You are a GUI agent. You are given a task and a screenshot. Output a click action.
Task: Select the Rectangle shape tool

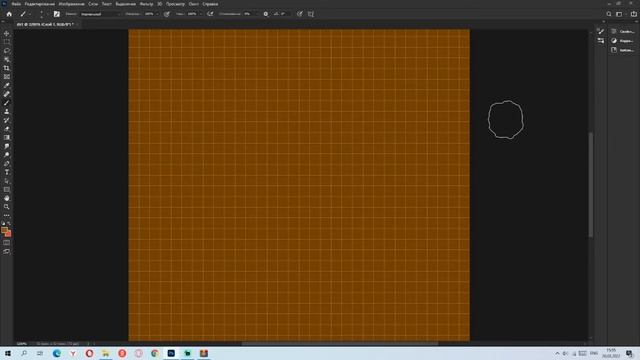coord(7,190)
